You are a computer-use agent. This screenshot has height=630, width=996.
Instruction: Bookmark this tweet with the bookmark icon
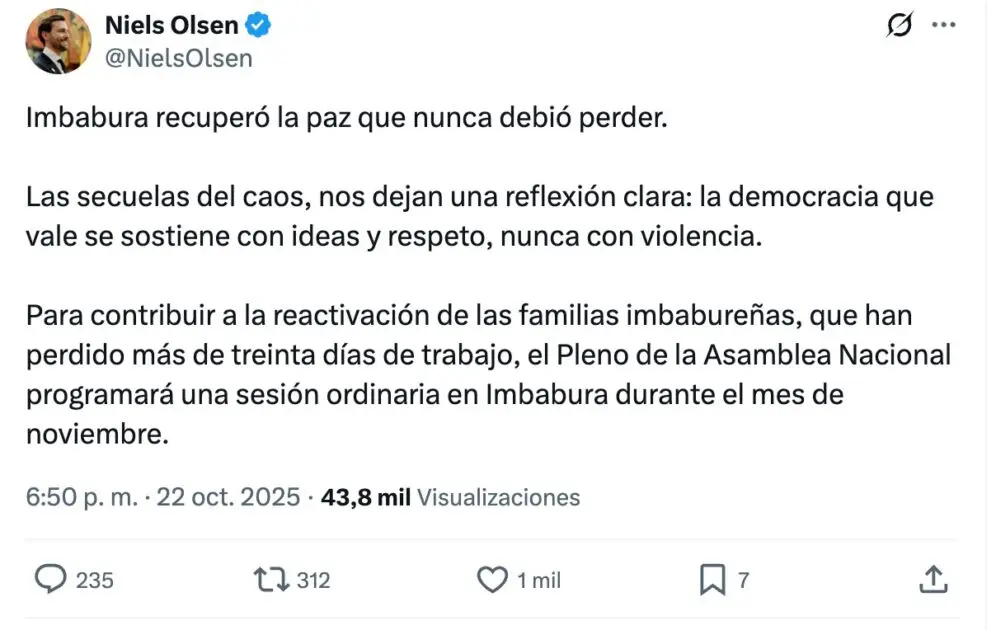(x=712, y=579)
